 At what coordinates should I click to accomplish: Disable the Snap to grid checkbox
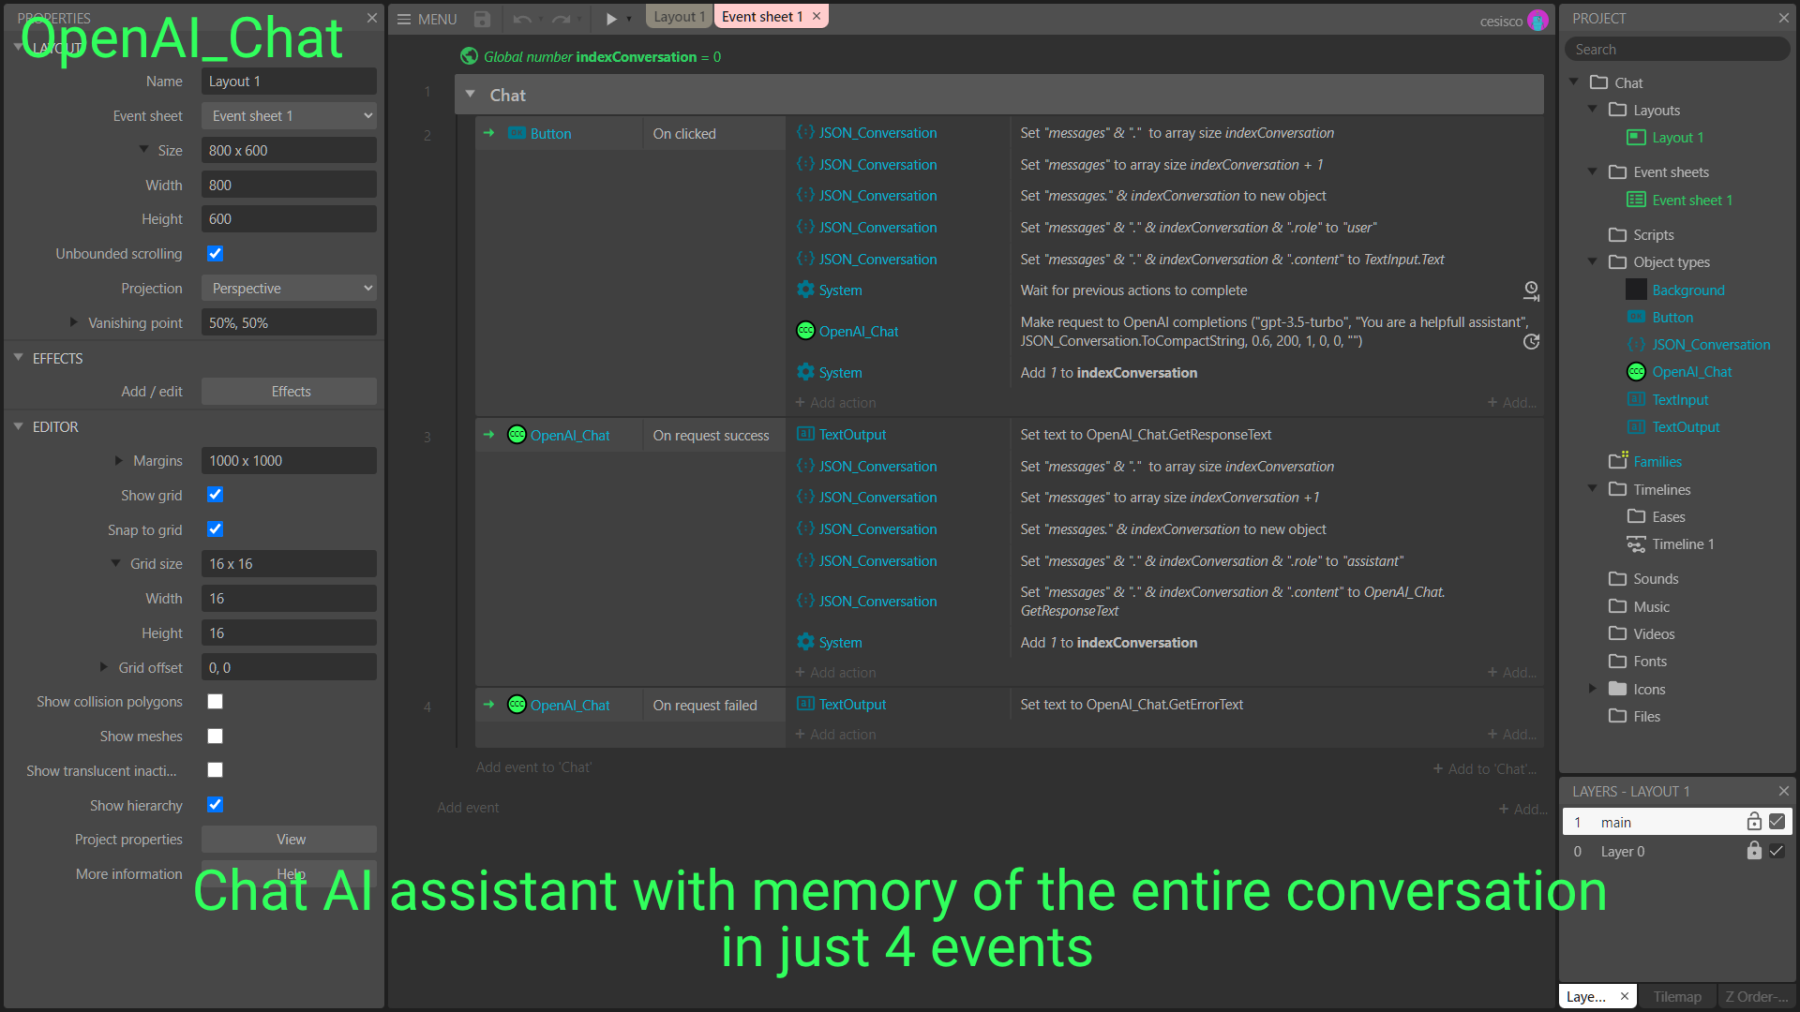click(x=215, y=529)
